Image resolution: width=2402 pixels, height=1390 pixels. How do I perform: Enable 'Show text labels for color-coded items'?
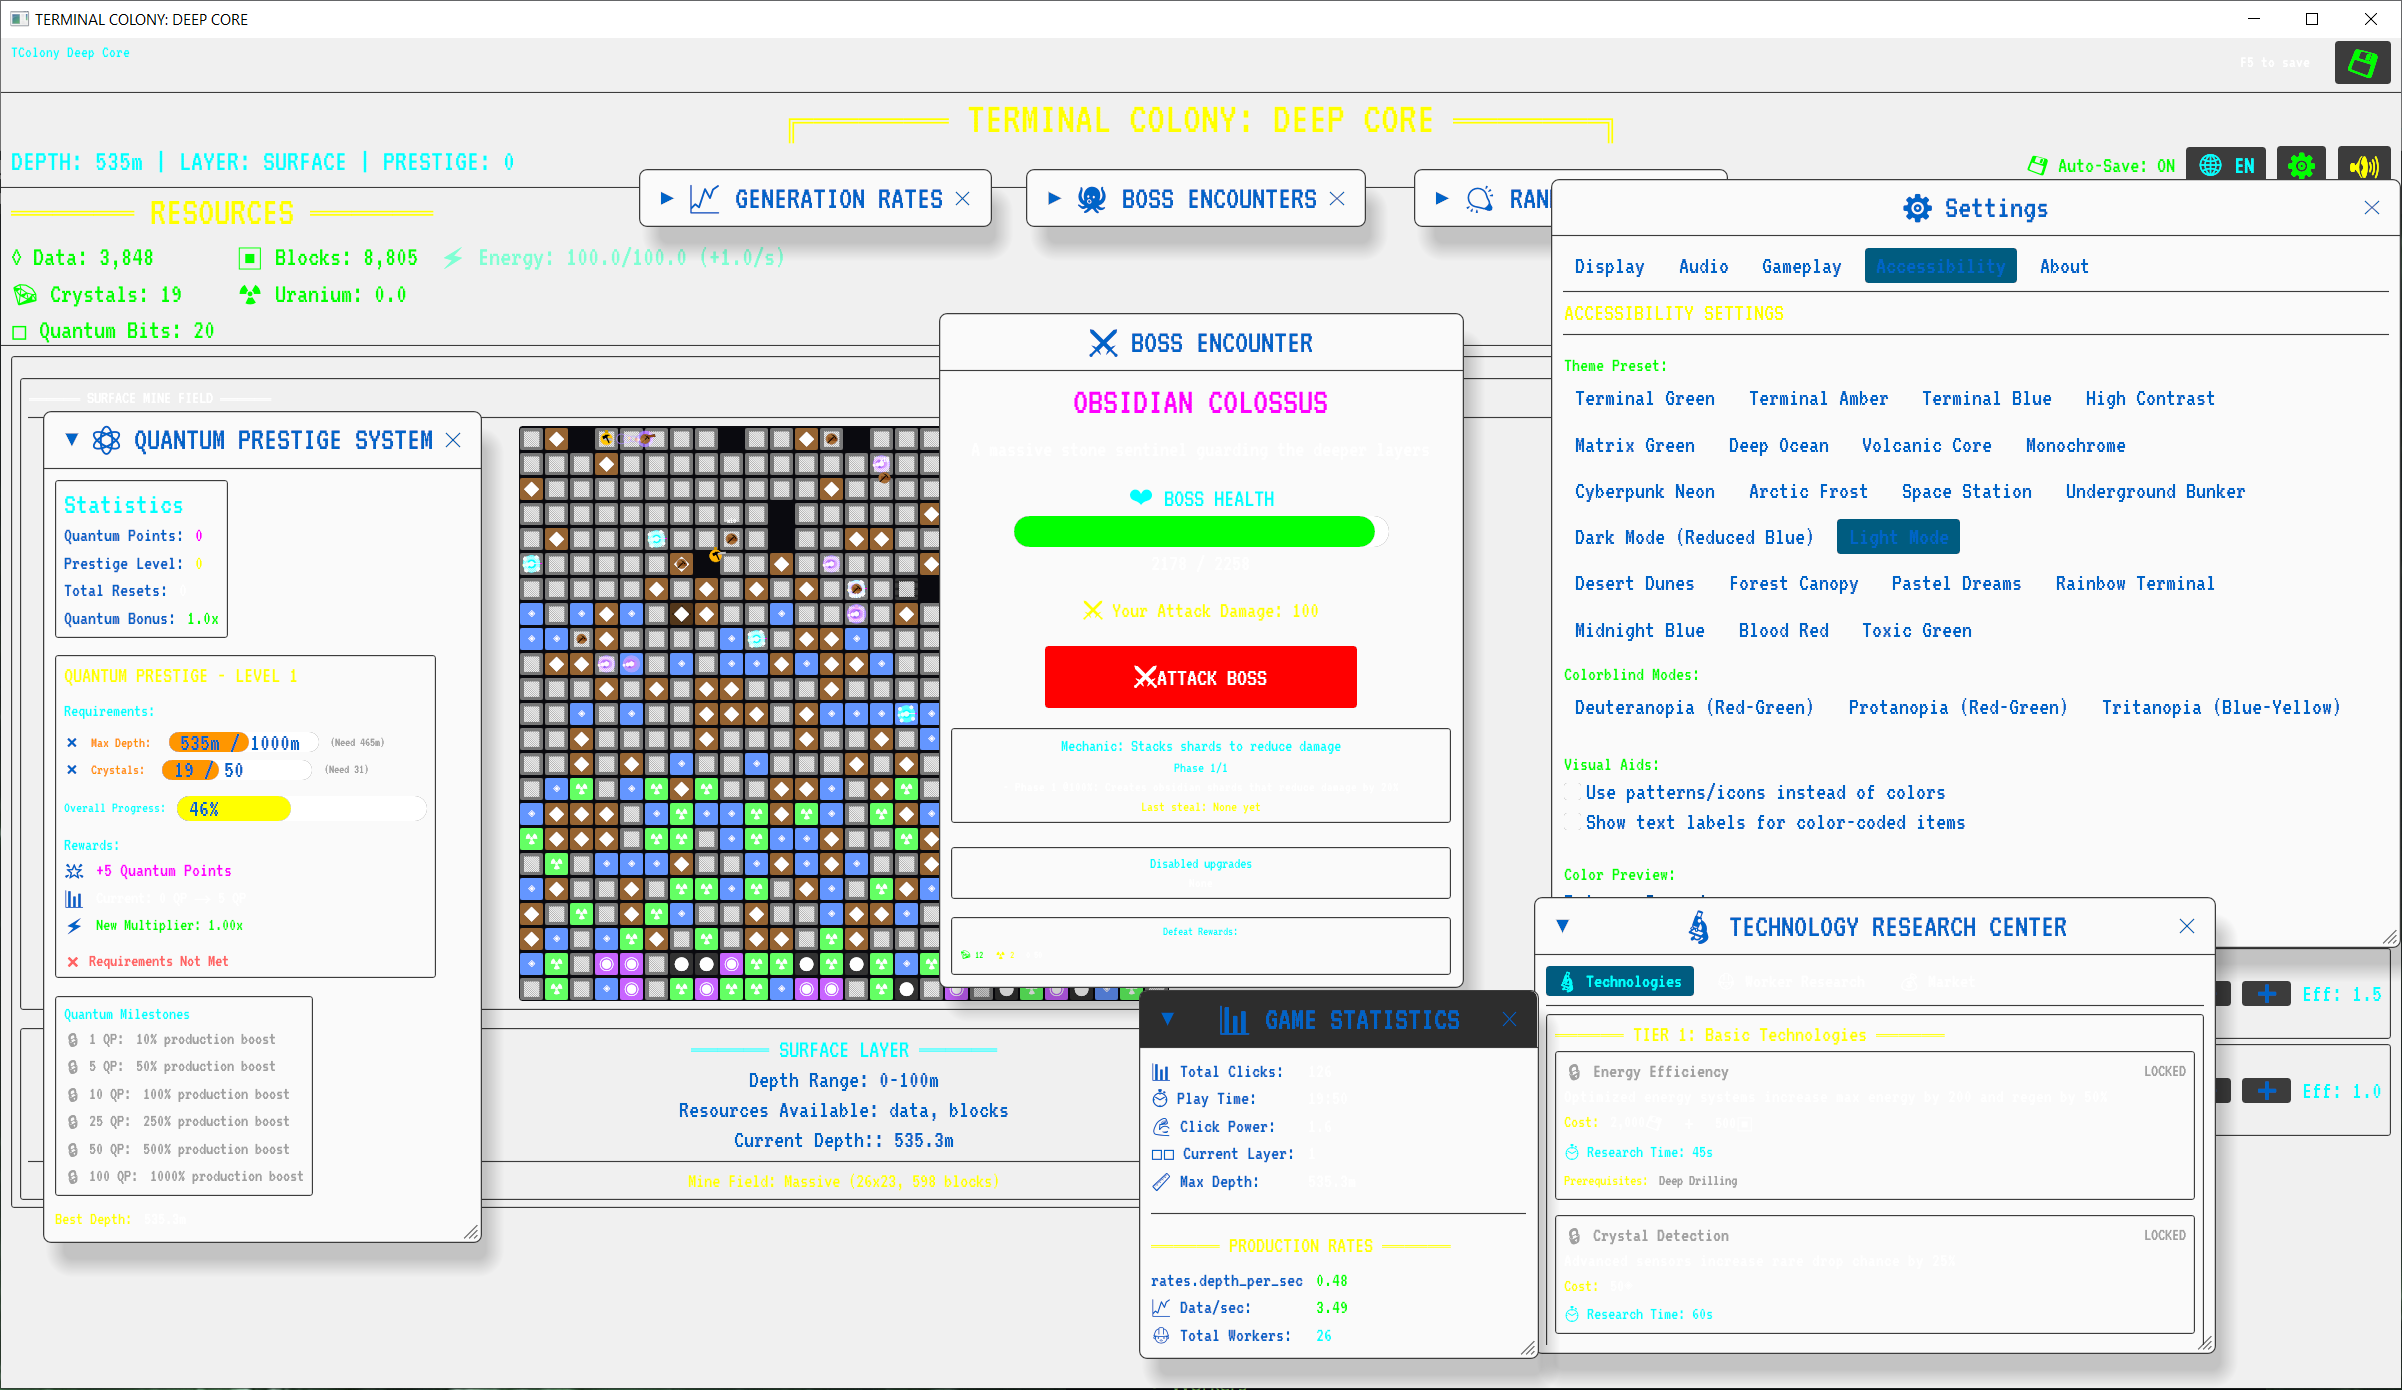pyautogui.click(x=1572, y=823)
